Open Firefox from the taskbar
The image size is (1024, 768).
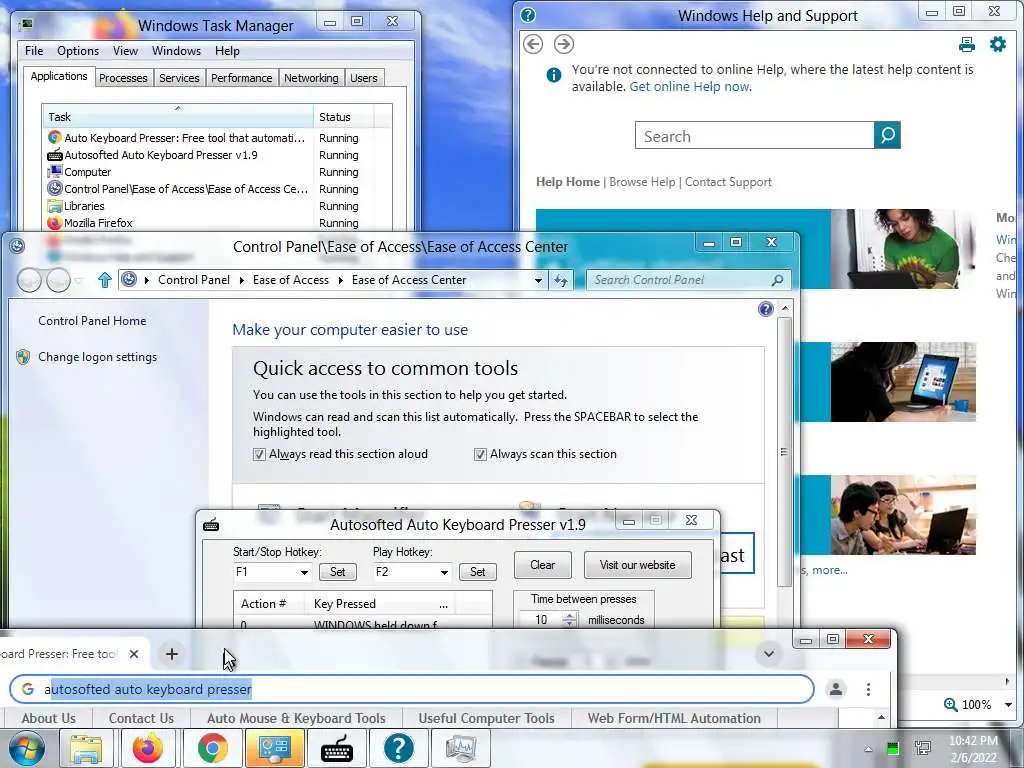pyautogui.click(x=148, y=748)
